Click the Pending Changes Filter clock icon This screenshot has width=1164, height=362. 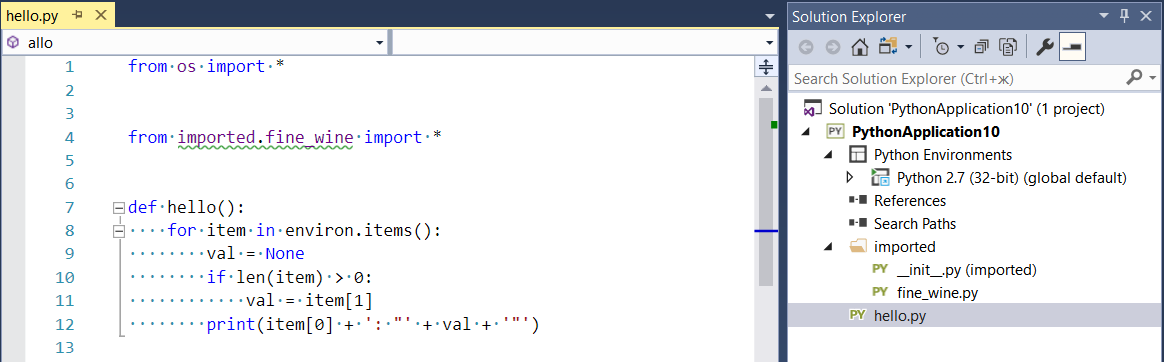tap(940, 47)
